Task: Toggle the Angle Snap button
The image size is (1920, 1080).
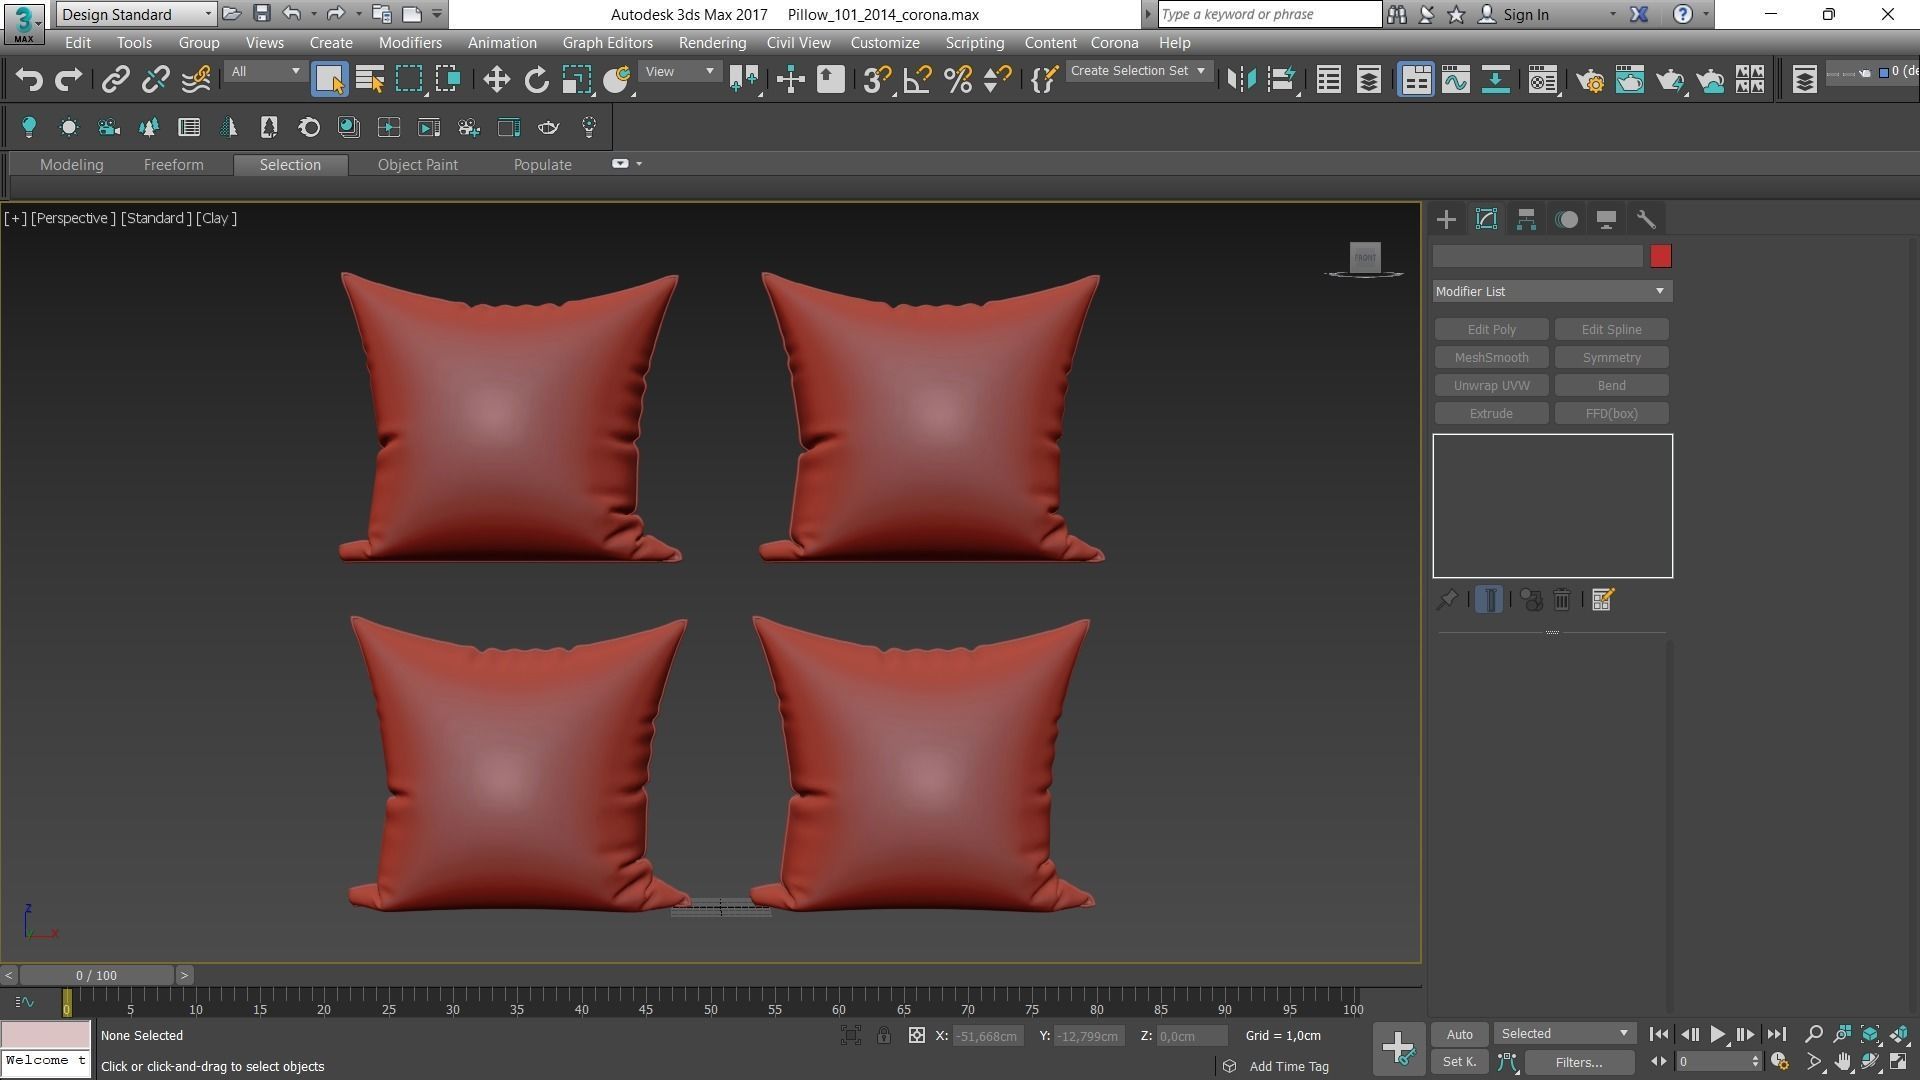Action: click(917, 79)
